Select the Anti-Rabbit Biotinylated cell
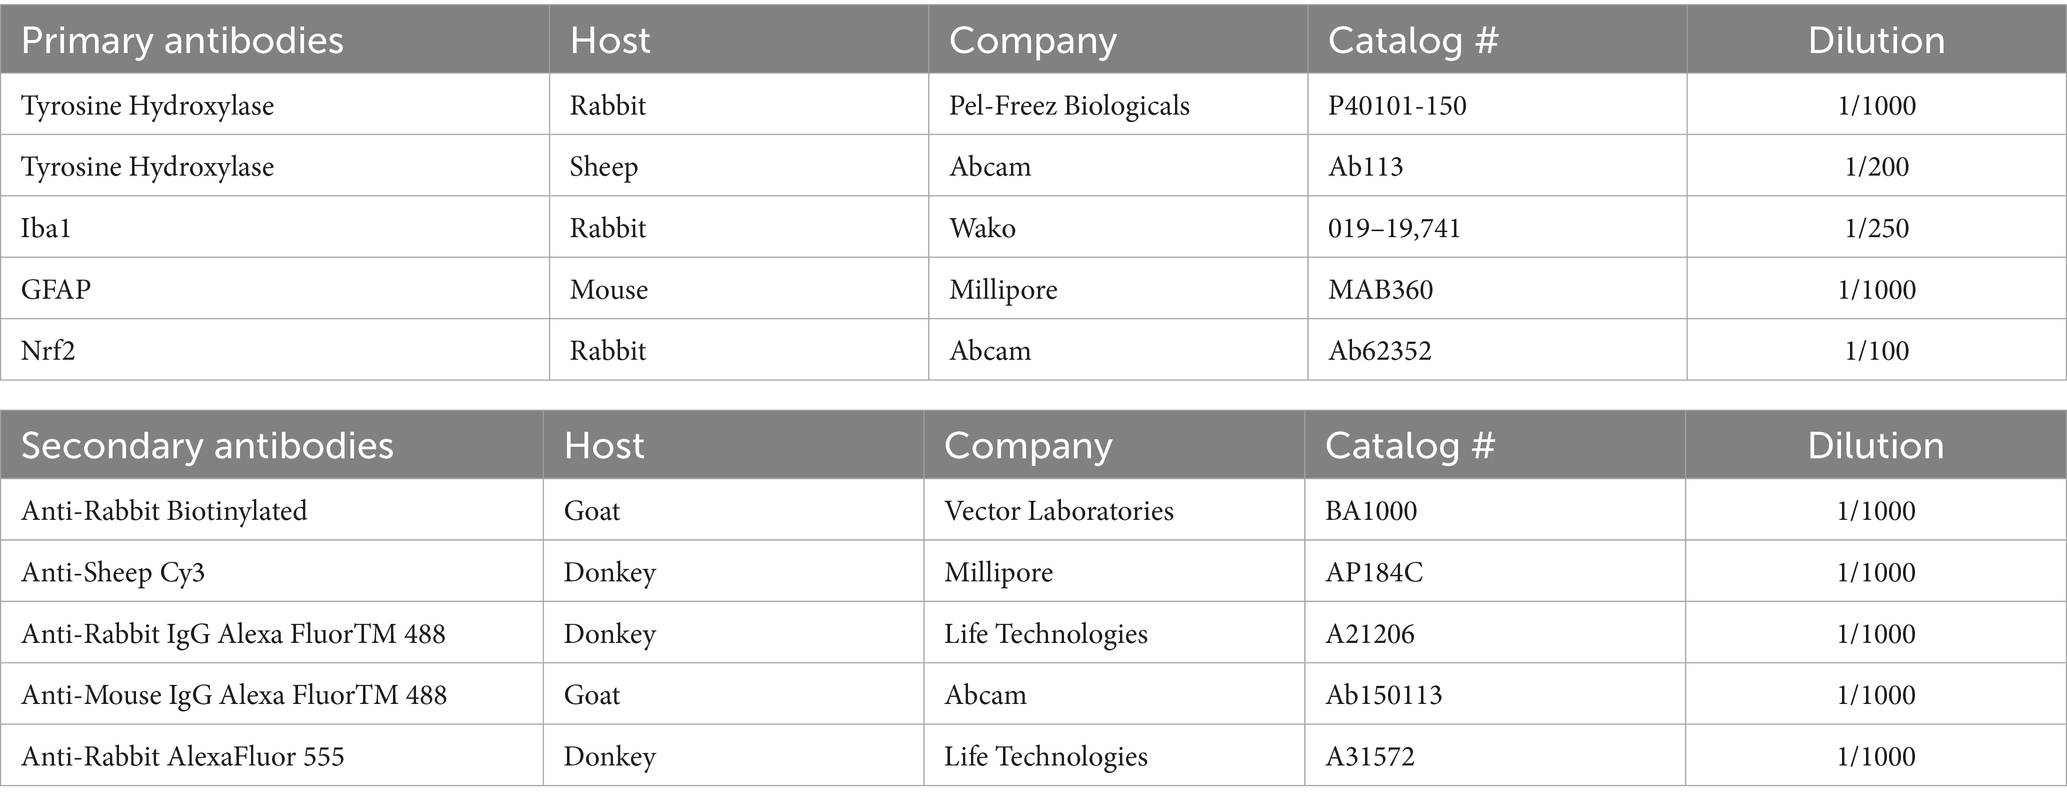This screenshot has width=2067, height=804. pyautogui.click(x=164, y=511)
